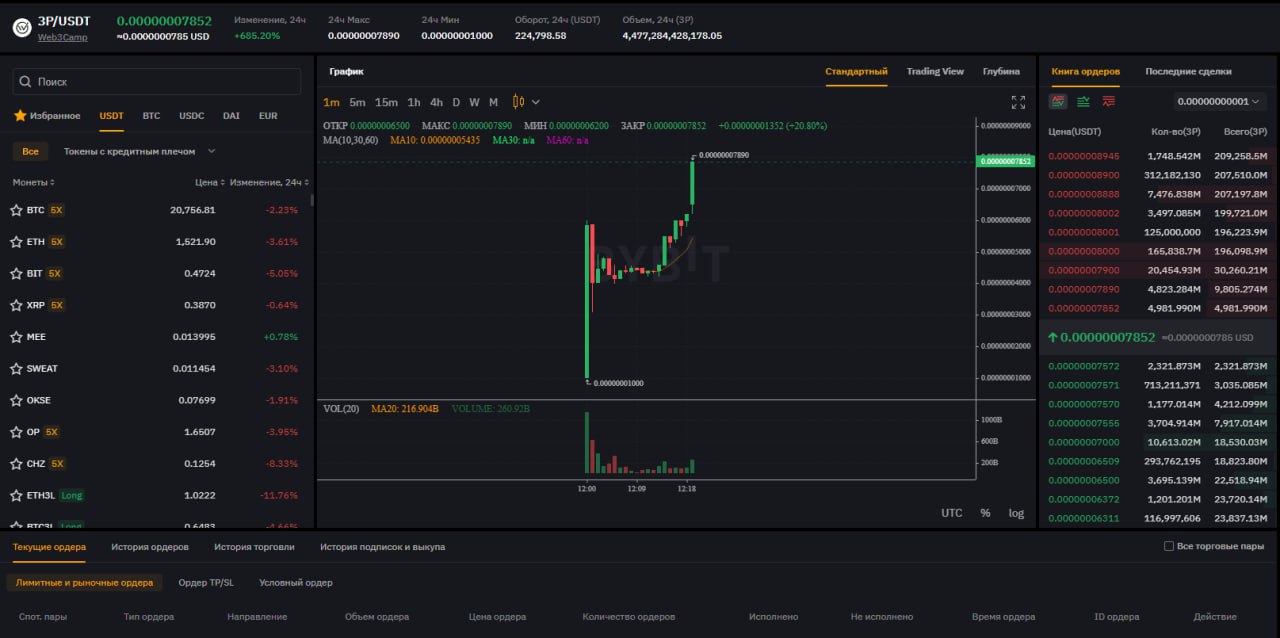The height and width of the screenshot is (638, 1280).
Task: Toggle favorite star for XRP
Action: click(16, 305)
